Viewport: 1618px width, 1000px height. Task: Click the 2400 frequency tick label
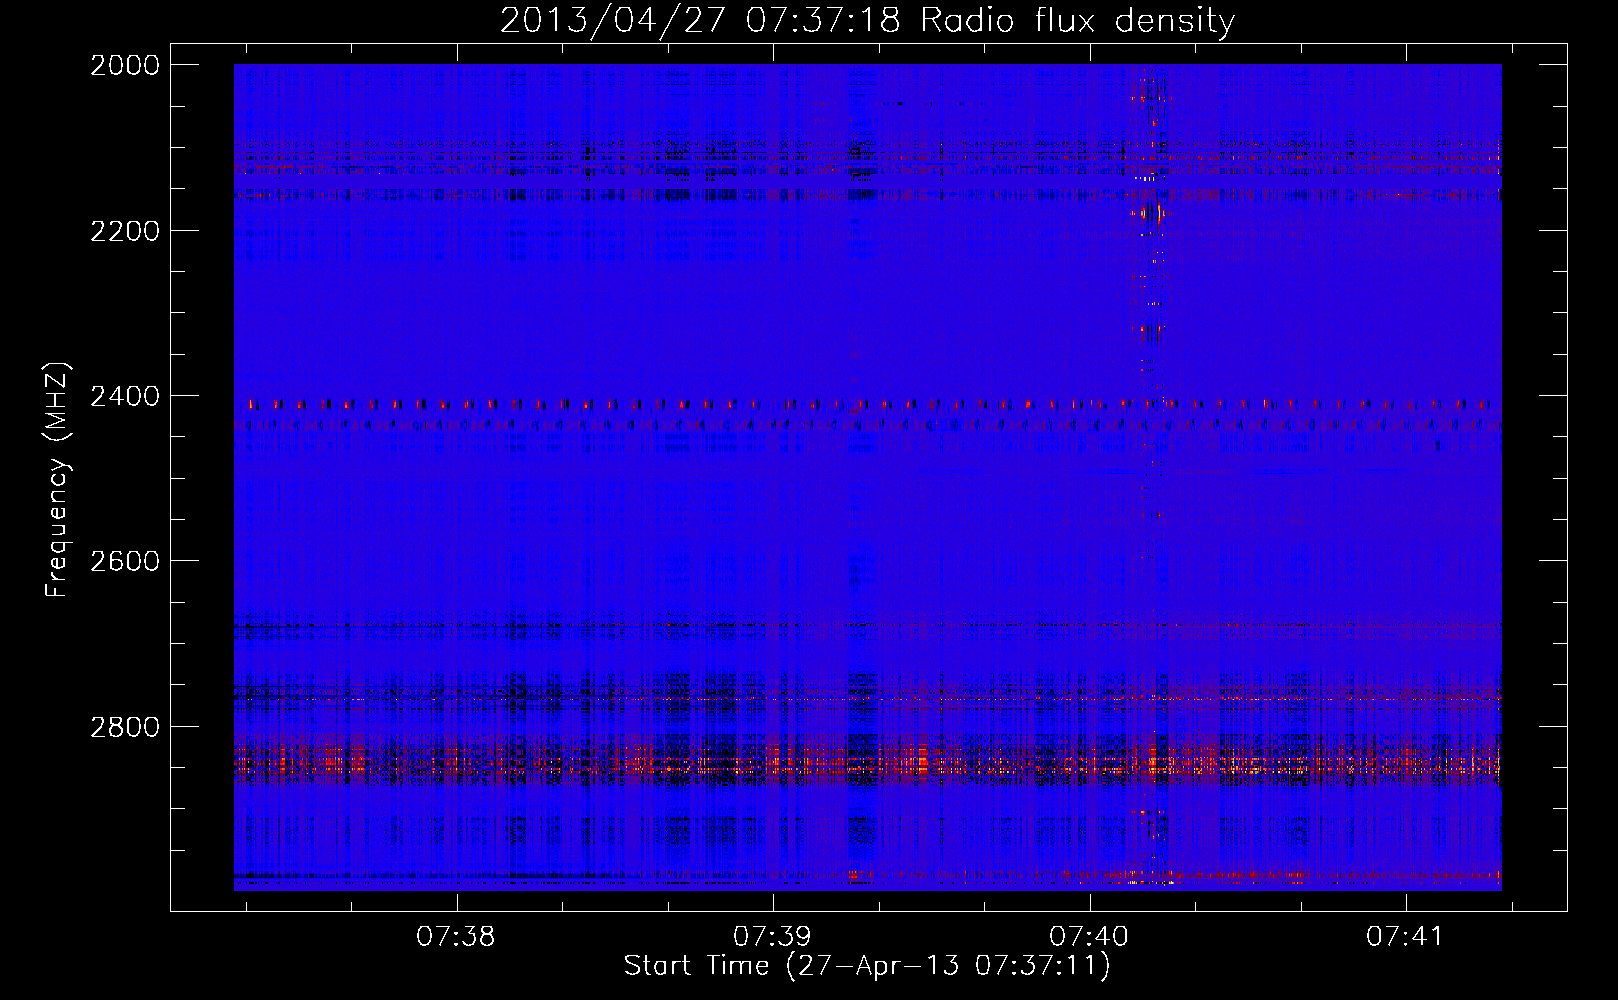(x=125, y=397)
